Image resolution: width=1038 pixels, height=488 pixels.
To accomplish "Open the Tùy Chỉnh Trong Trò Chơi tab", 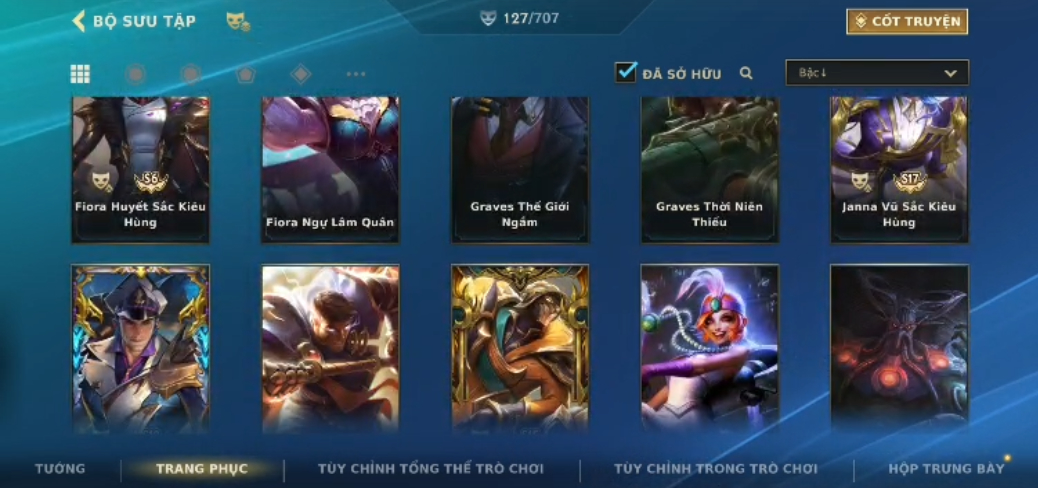I will 716,469.
